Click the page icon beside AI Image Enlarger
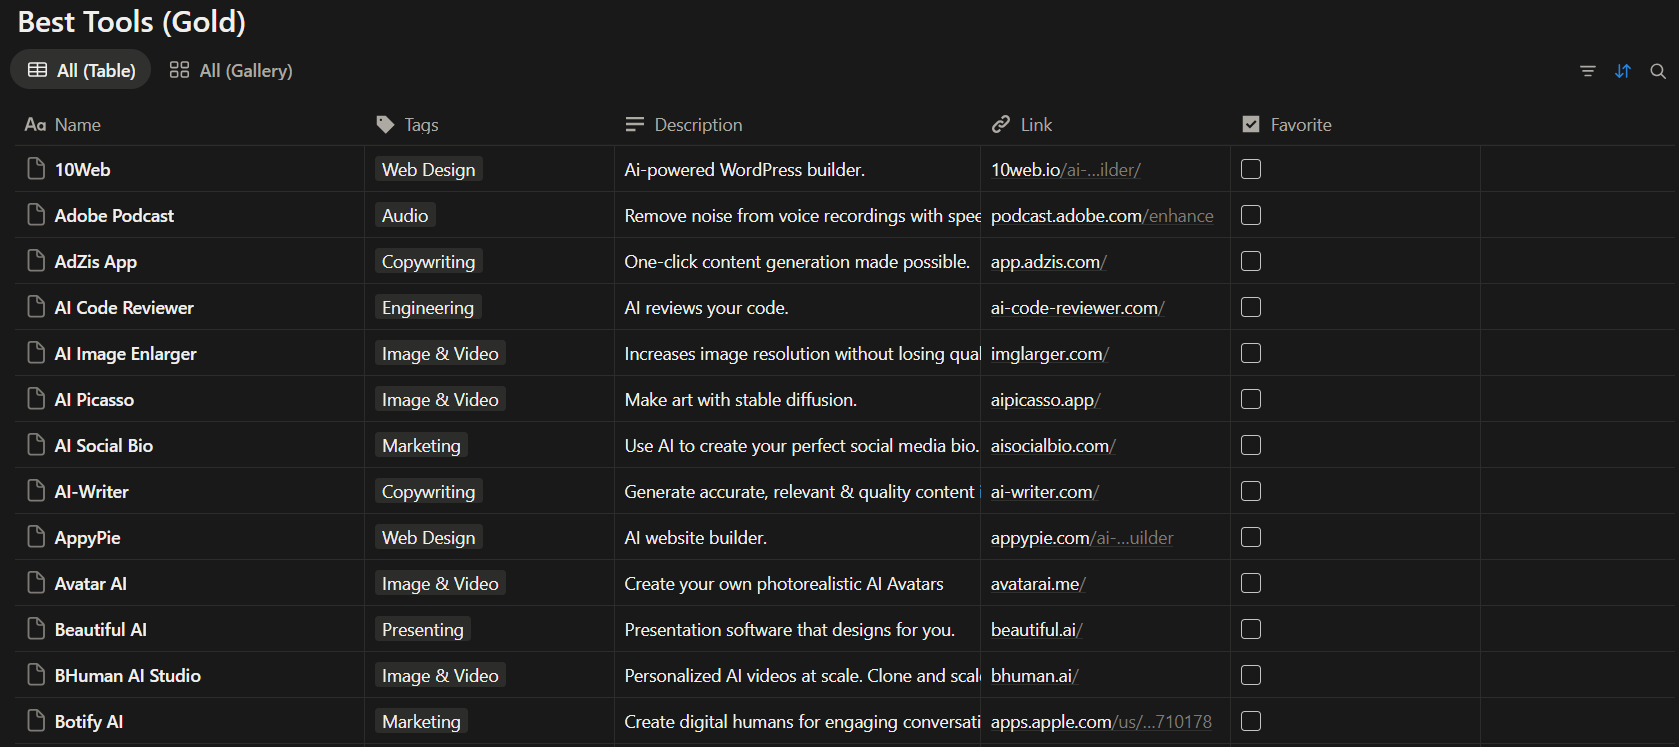 coord(36,353)
